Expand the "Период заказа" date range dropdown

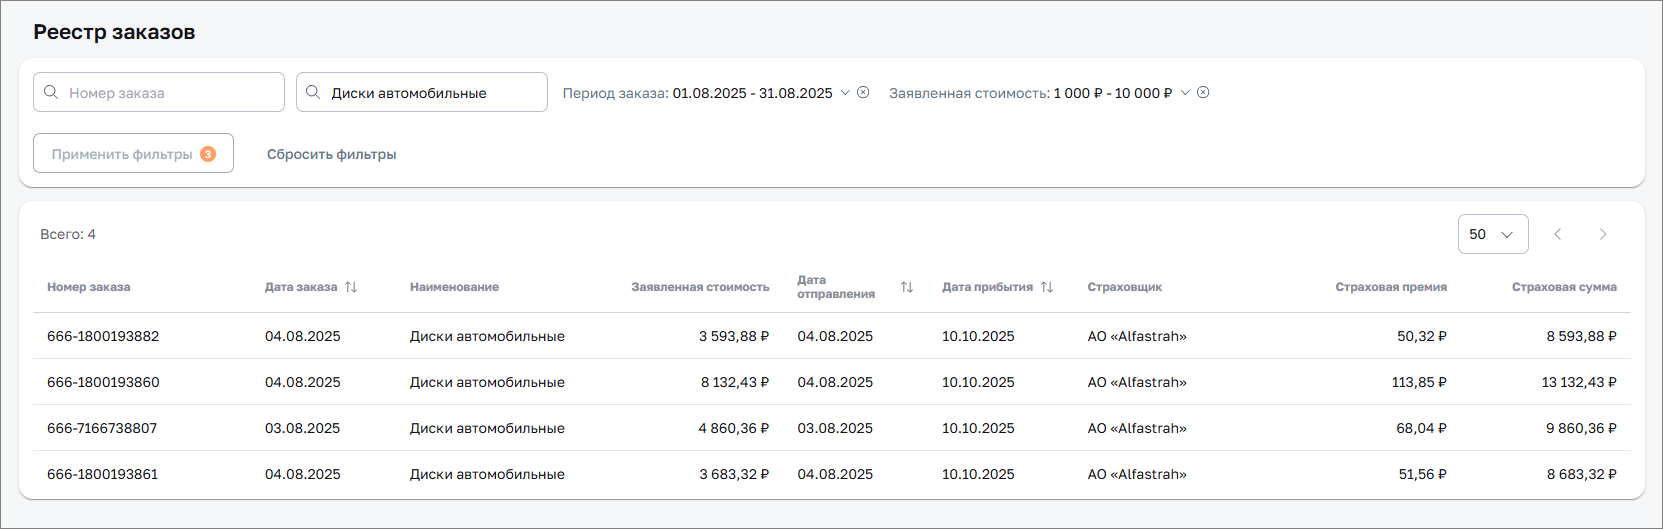pyautogui.click(x=845, y=92)
